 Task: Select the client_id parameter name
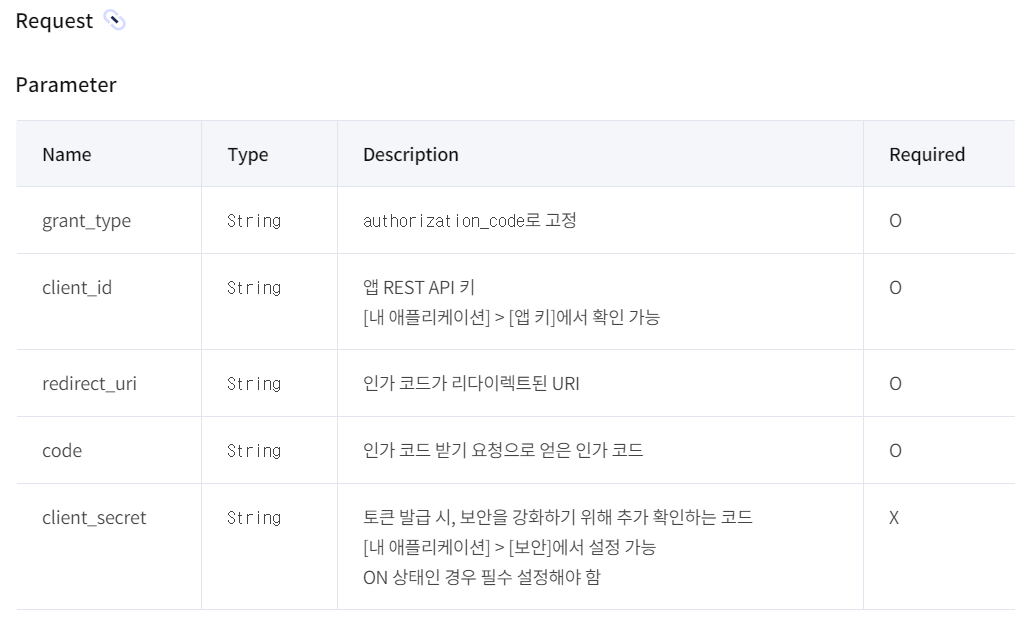[x=77, y=288]
